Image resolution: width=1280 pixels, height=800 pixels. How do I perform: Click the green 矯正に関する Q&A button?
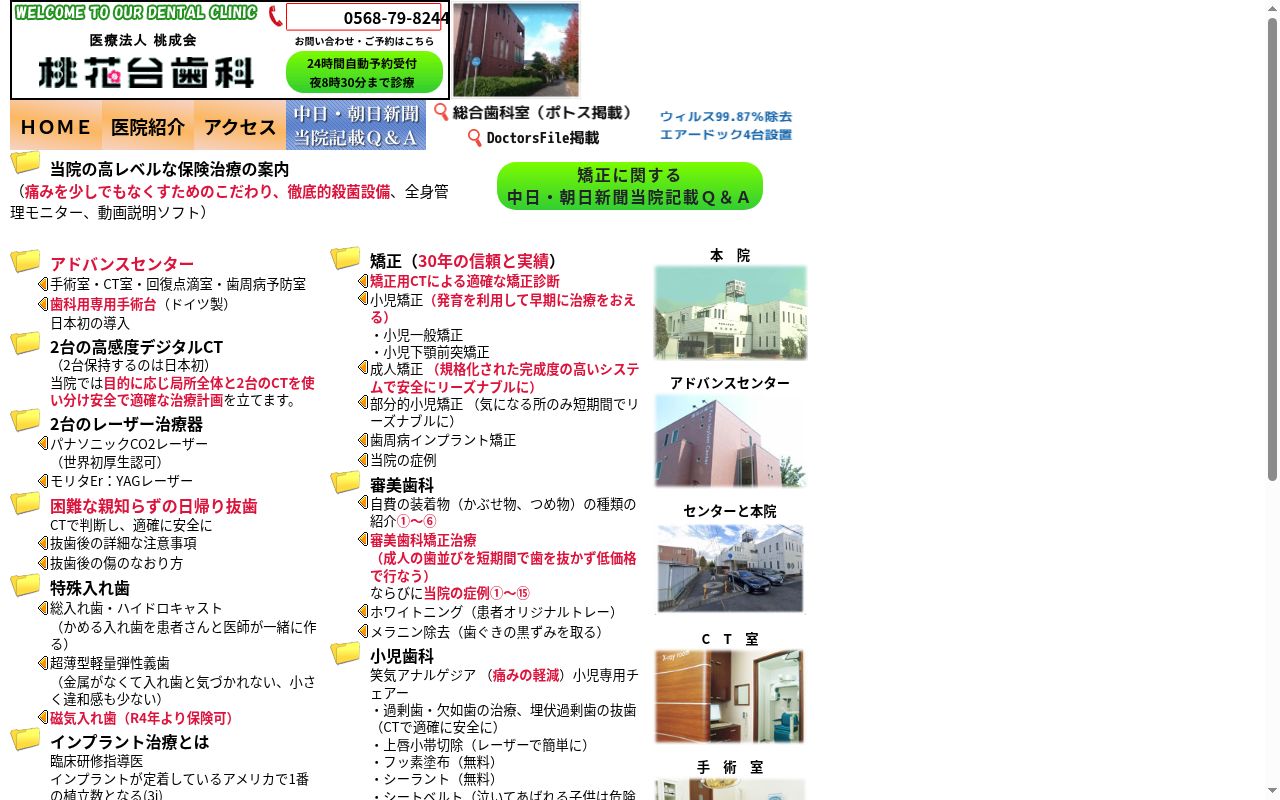click(x=630, y=186)
